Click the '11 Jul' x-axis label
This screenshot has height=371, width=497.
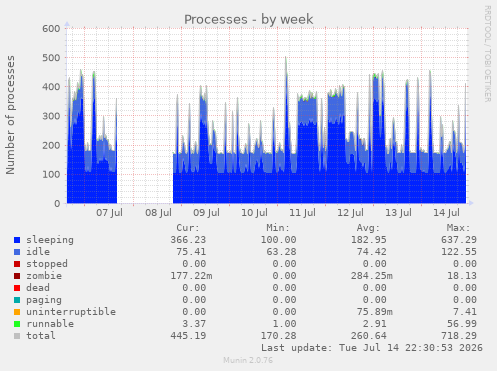[302, 213]
